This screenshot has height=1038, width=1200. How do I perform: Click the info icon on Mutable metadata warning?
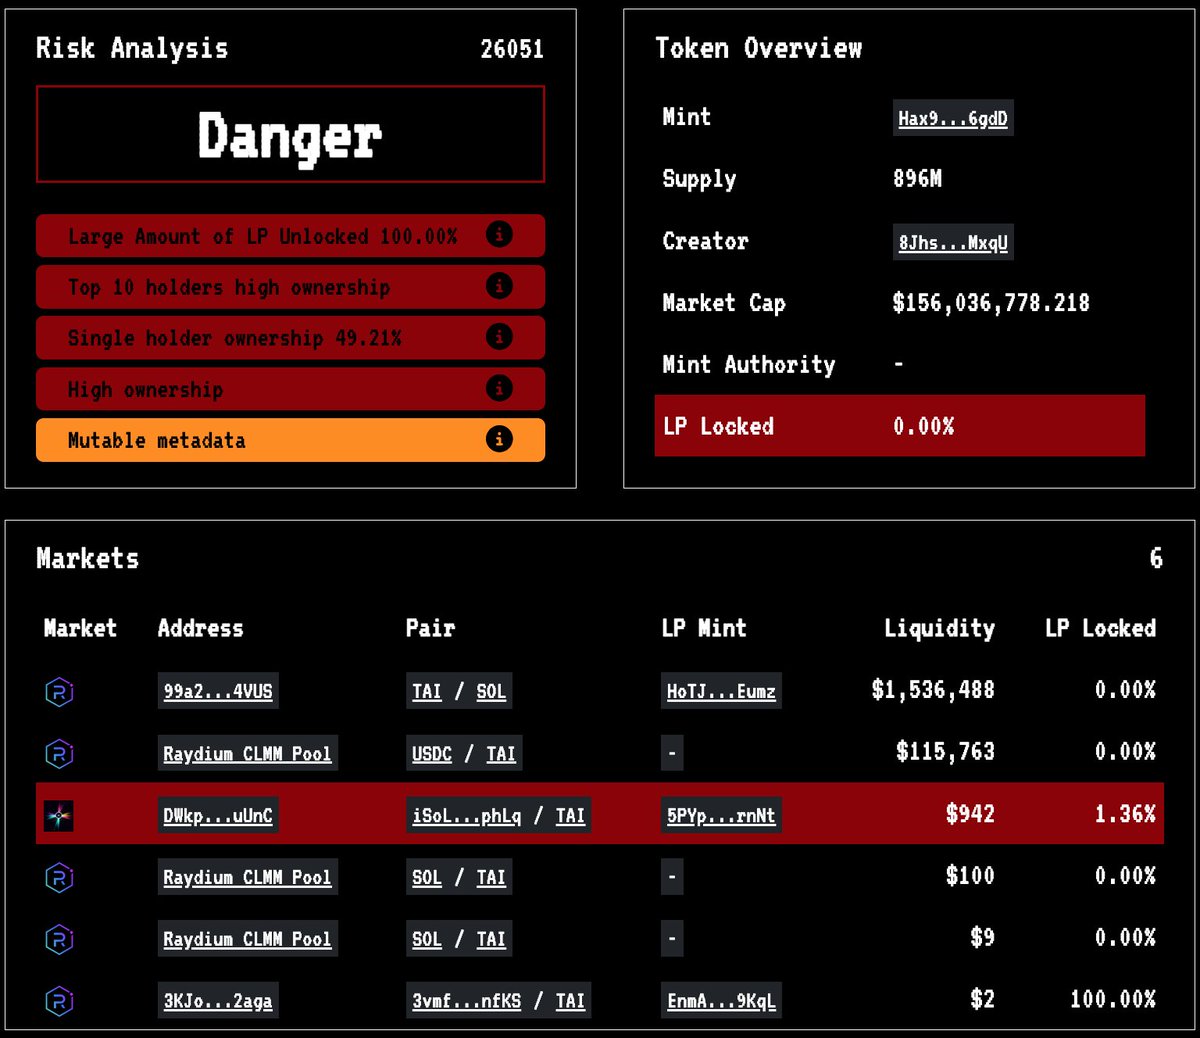click(499, 440)
